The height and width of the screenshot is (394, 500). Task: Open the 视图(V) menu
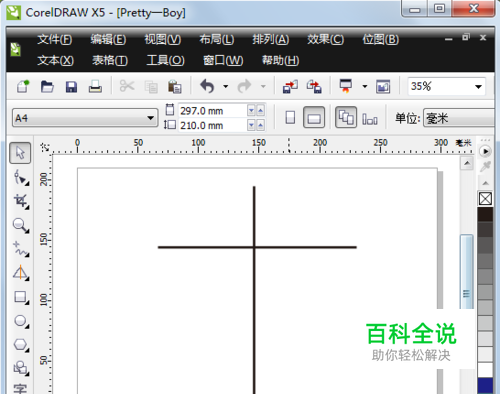point(163,40)
